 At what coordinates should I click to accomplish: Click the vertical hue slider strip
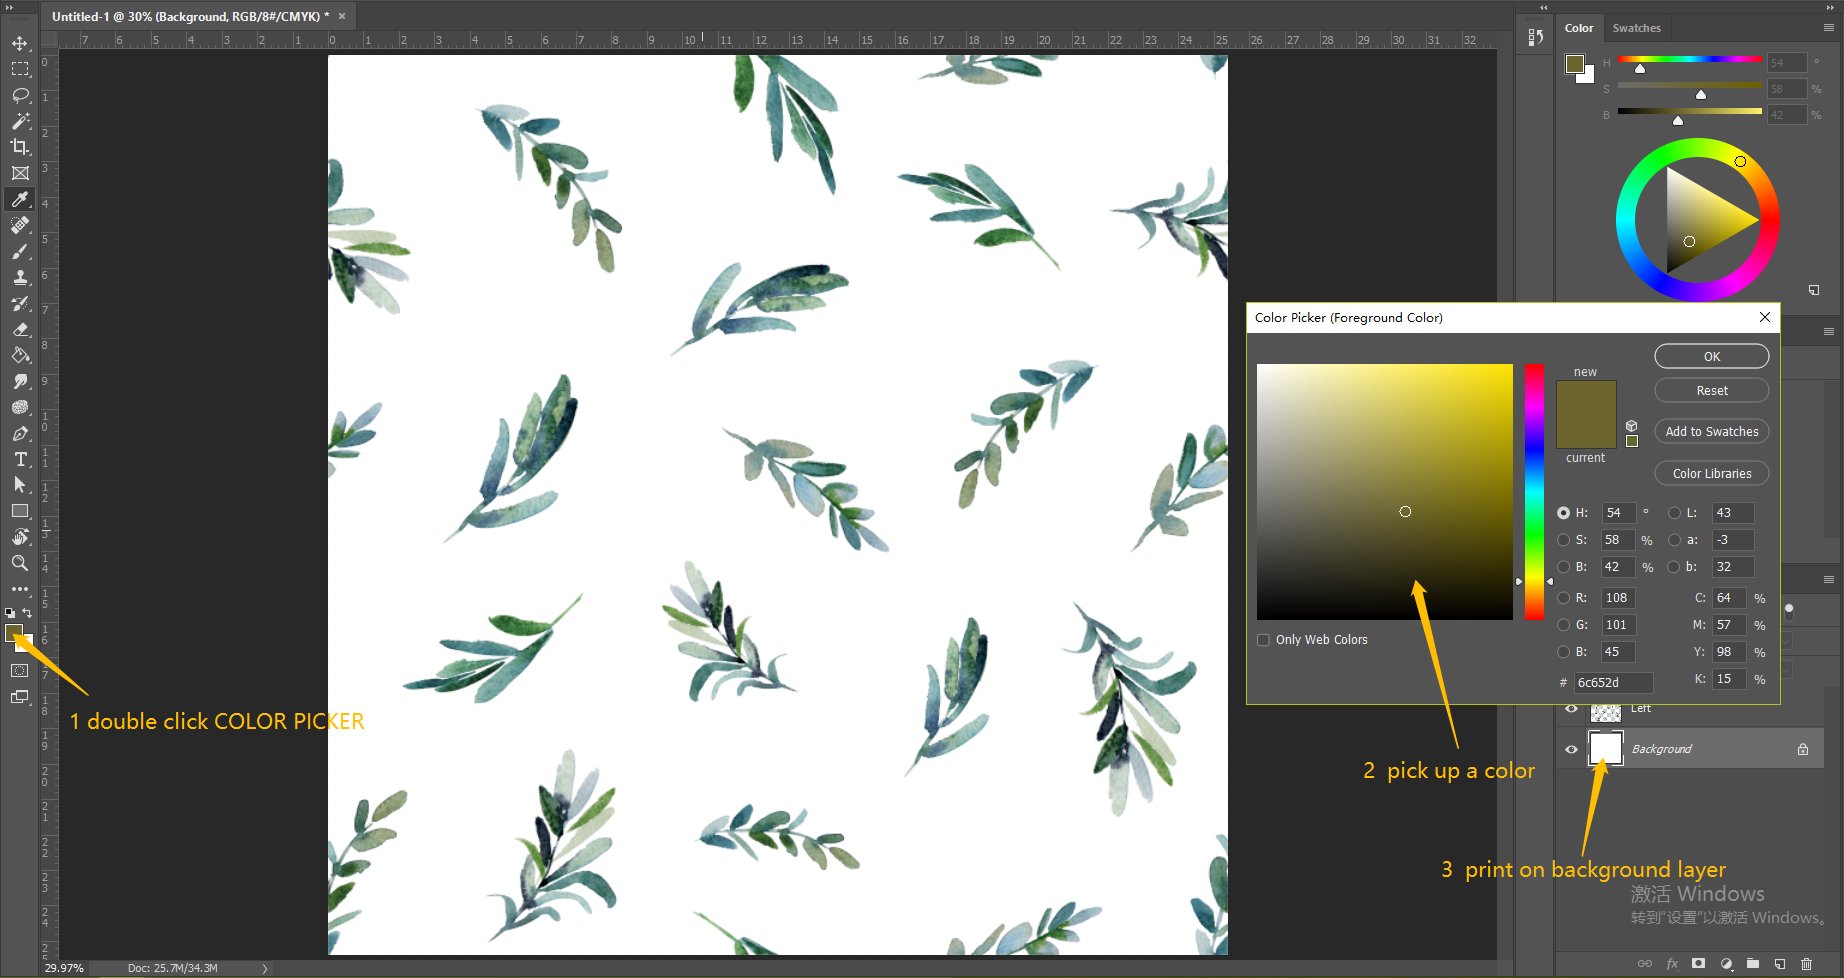(x=1534, y=492)
